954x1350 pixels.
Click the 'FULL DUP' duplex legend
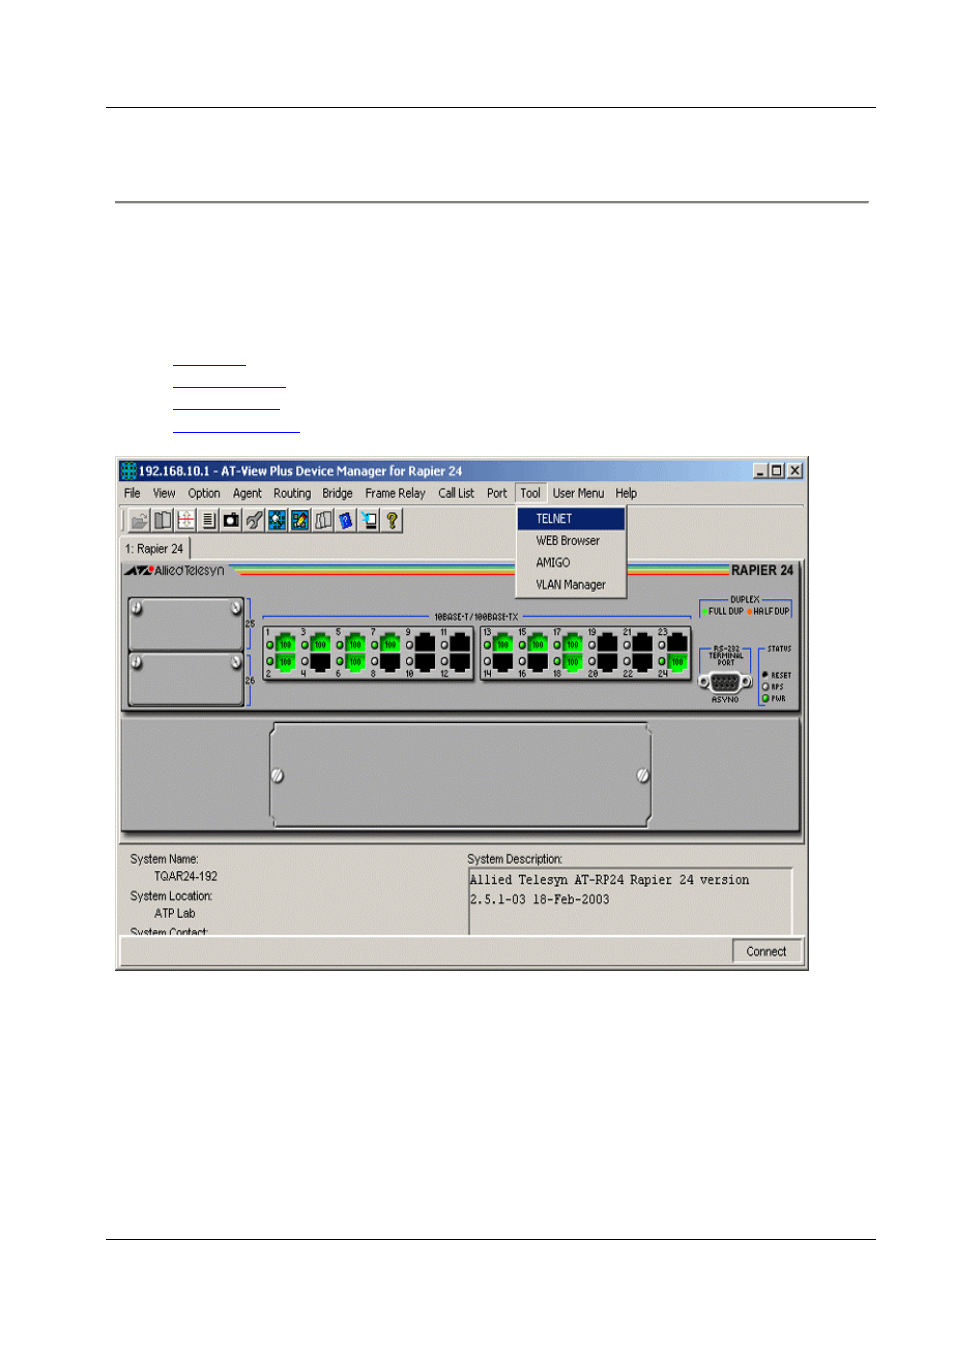[724, 611]
